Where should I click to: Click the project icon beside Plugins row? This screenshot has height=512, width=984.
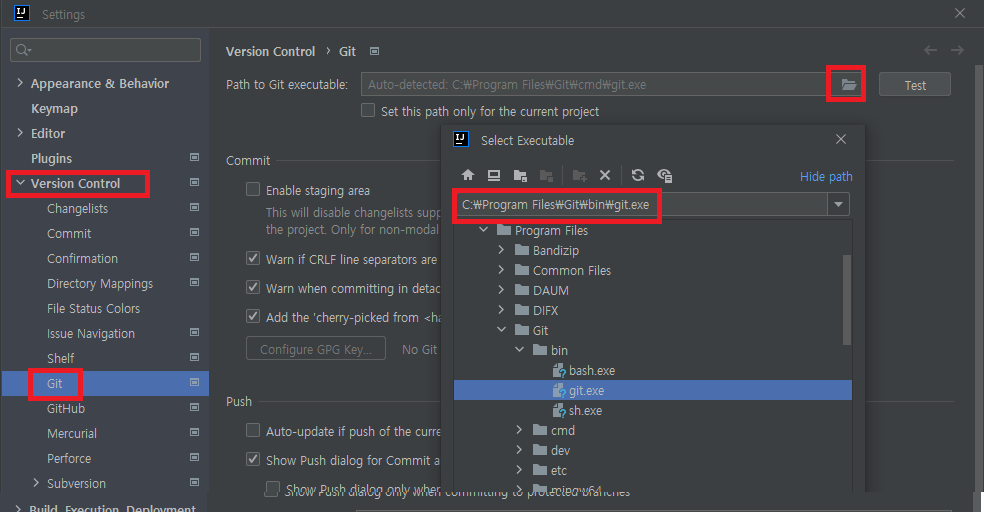coord(195,157)
